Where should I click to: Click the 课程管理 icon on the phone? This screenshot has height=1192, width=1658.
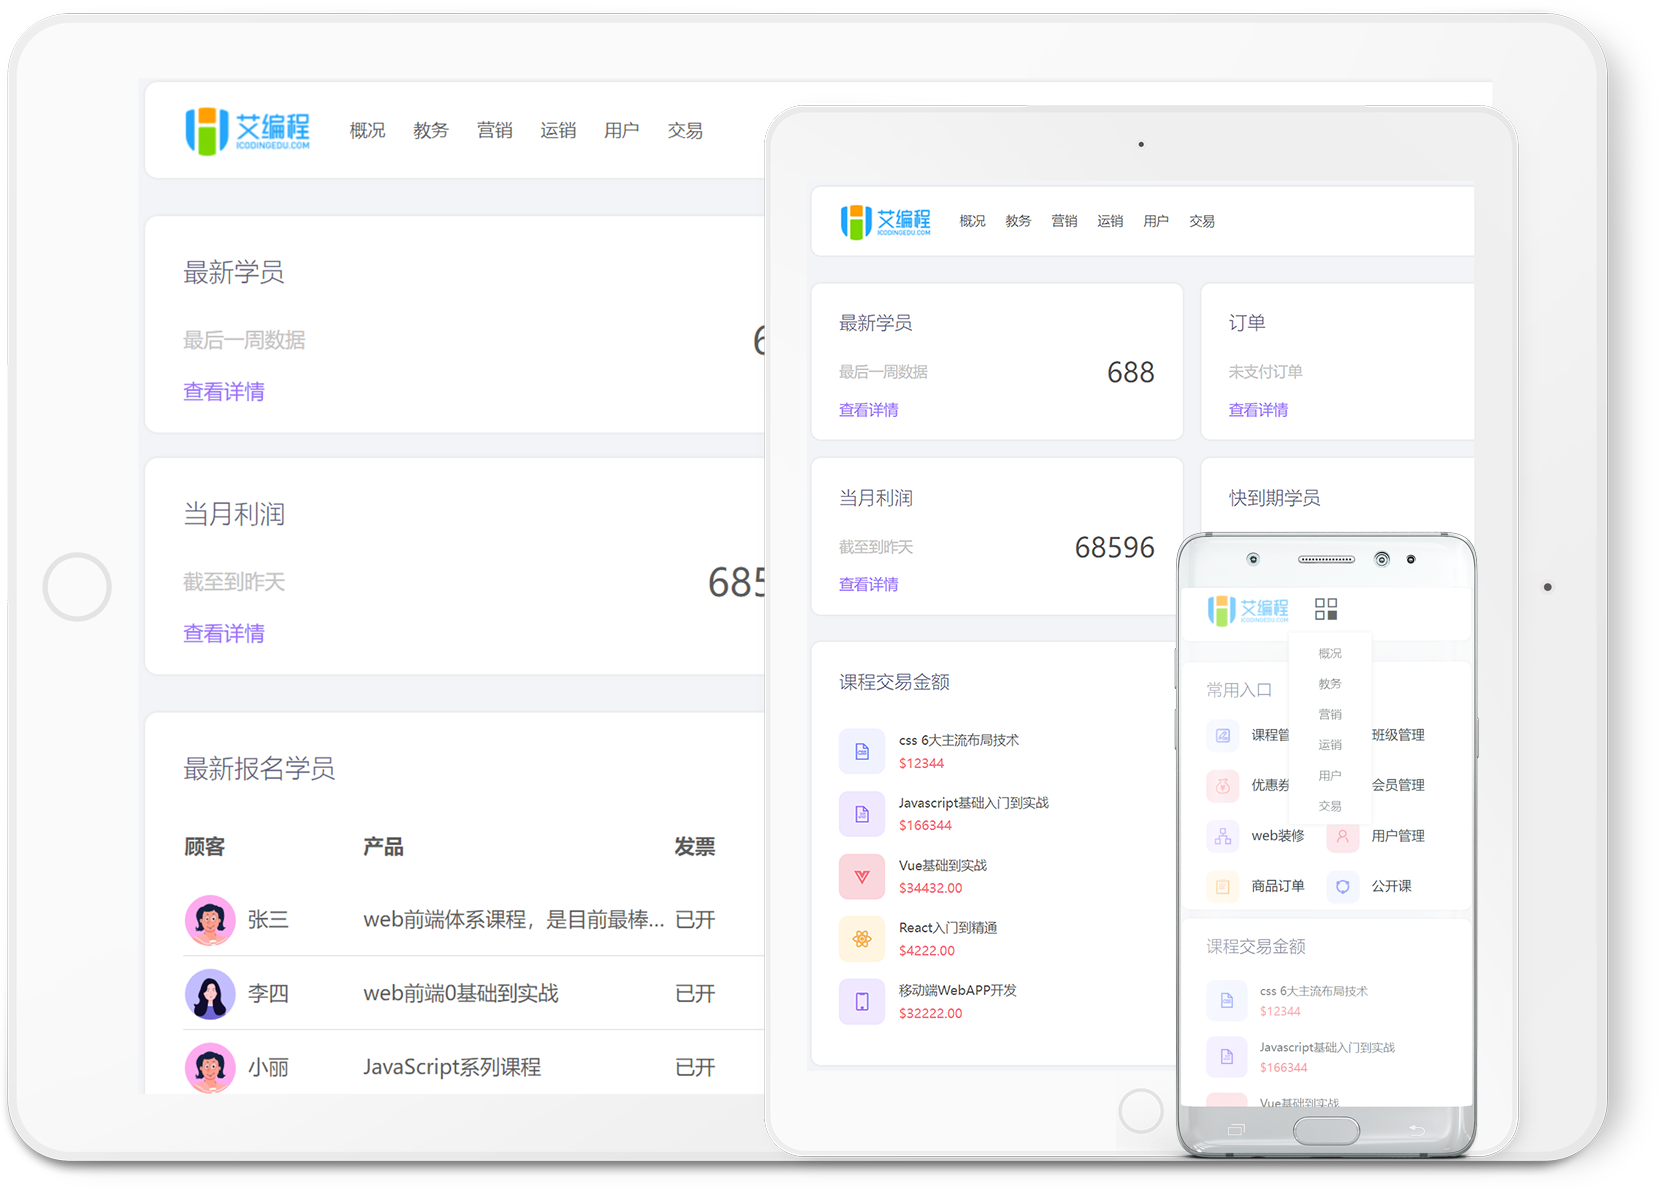(x=1223, y=735)
